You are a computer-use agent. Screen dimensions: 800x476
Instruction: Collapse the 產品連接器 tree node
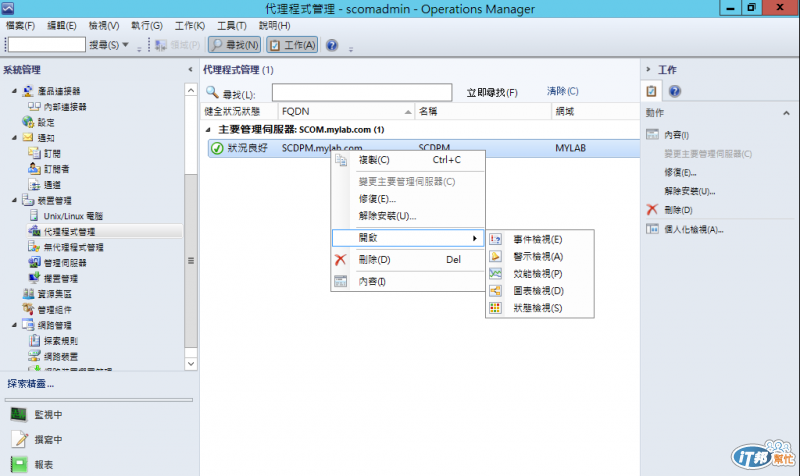14,91
